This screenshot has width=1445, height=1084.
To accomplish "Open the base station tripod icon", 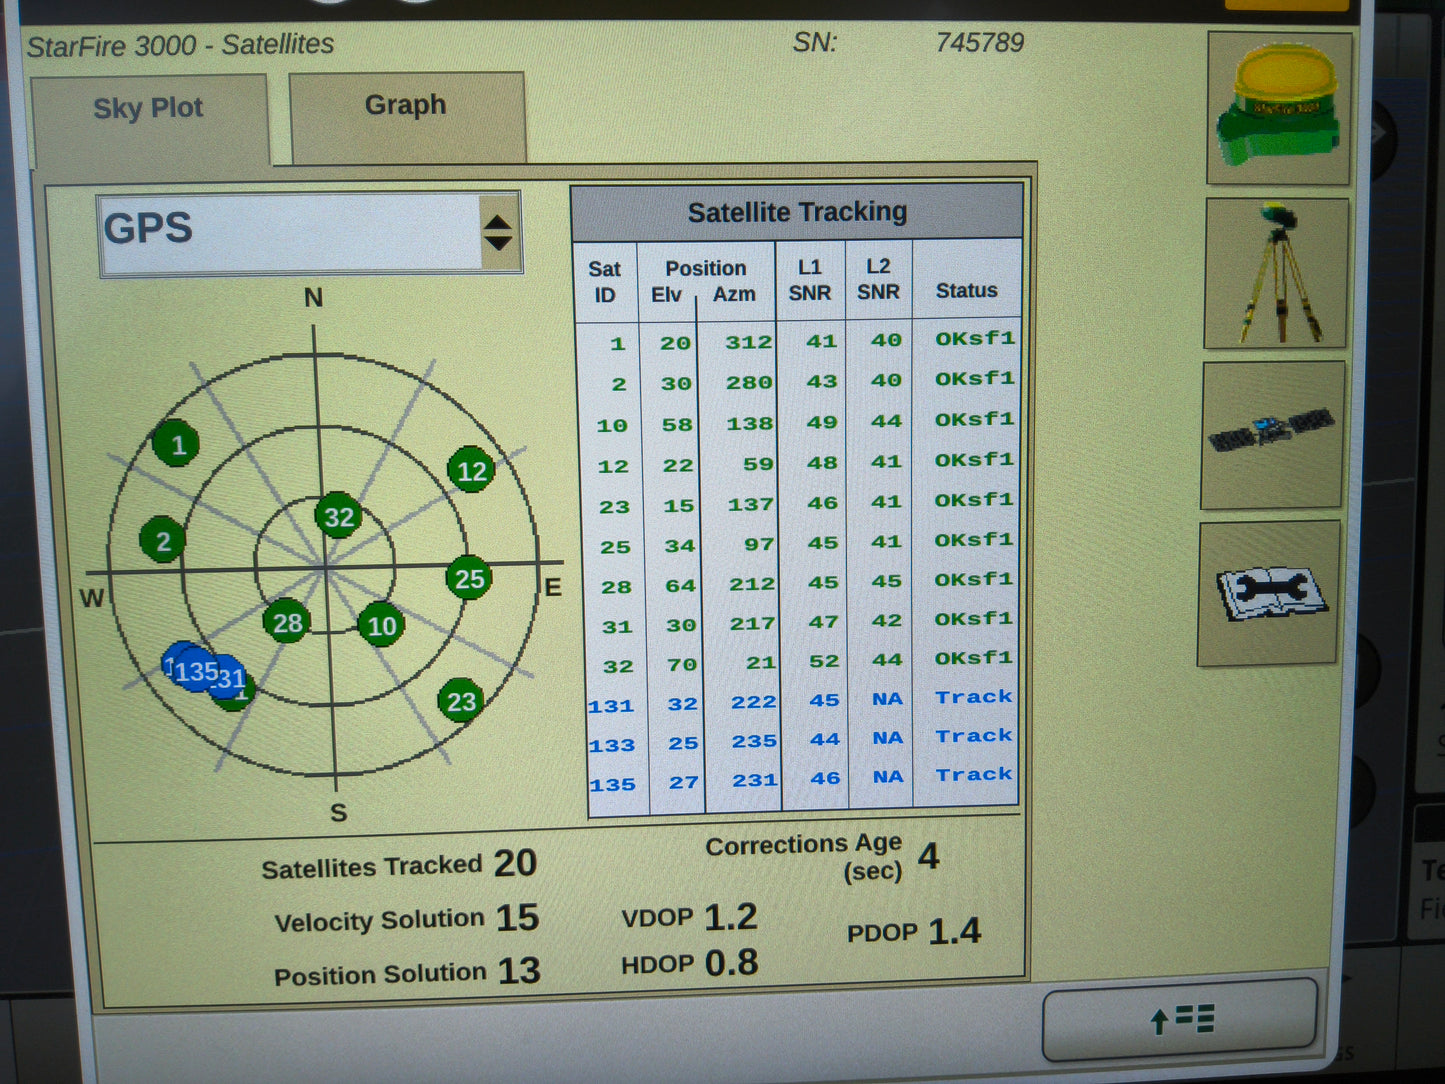I will (x=1277, y=273).
